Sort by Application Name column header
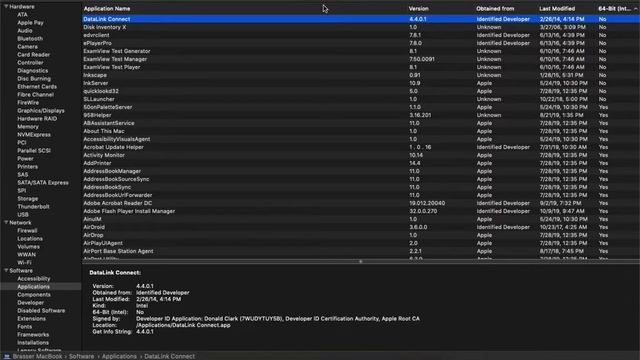The width and height of the screenshot is (640, 360). click(107, 9)
